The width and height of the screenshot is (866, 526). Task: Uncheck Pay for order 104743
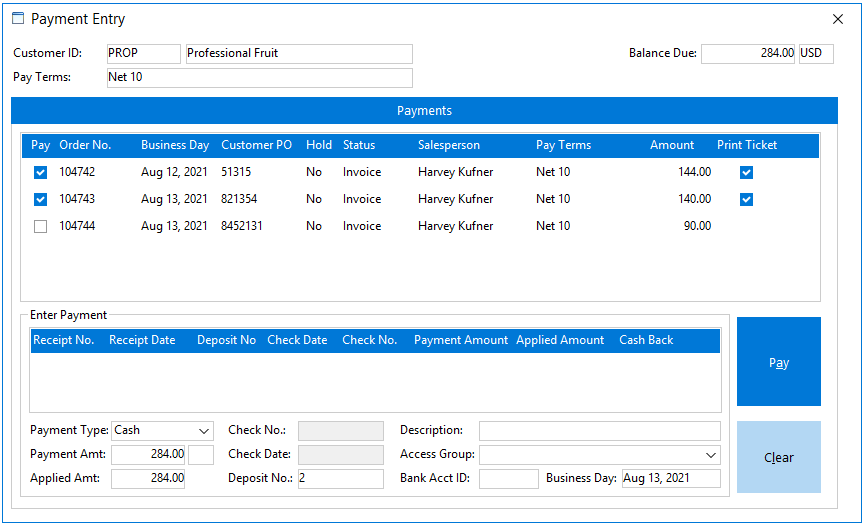tap(40, 199)
